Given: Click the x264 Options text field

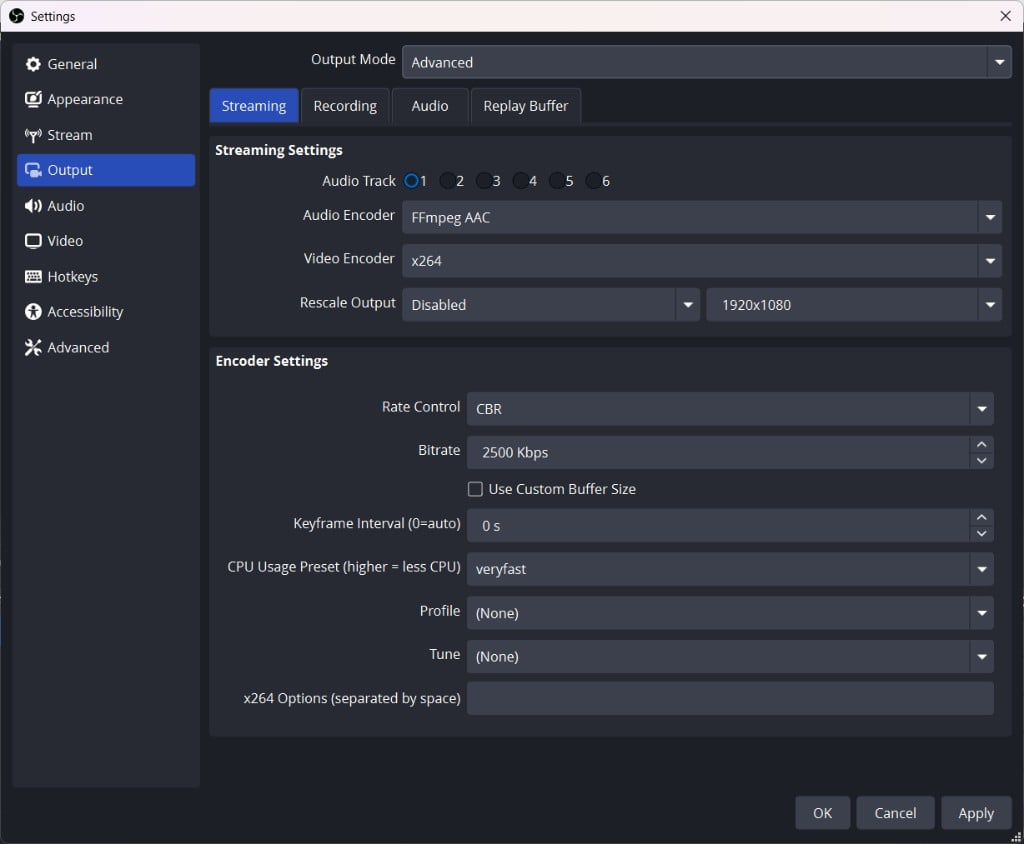Looking at the screenshot, I should [x=730, y=698].
